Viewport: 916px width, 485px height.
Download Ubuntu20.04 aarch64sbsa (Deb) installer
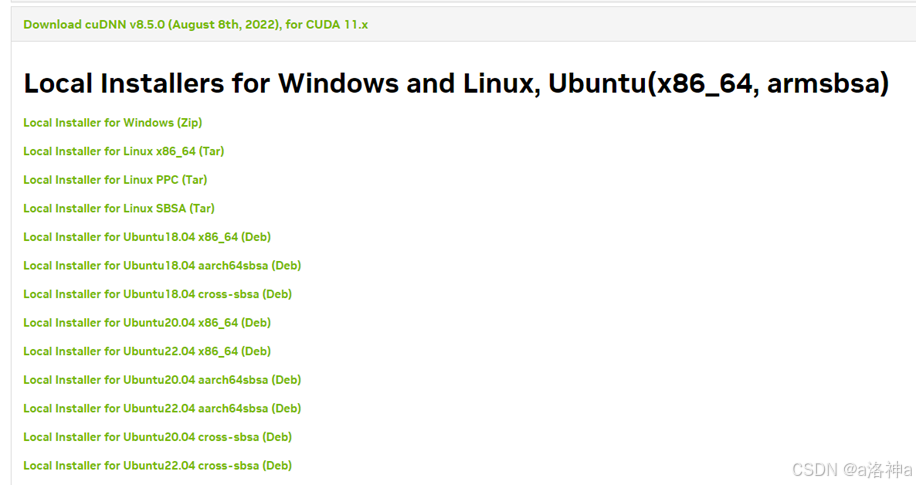[162, 380]
